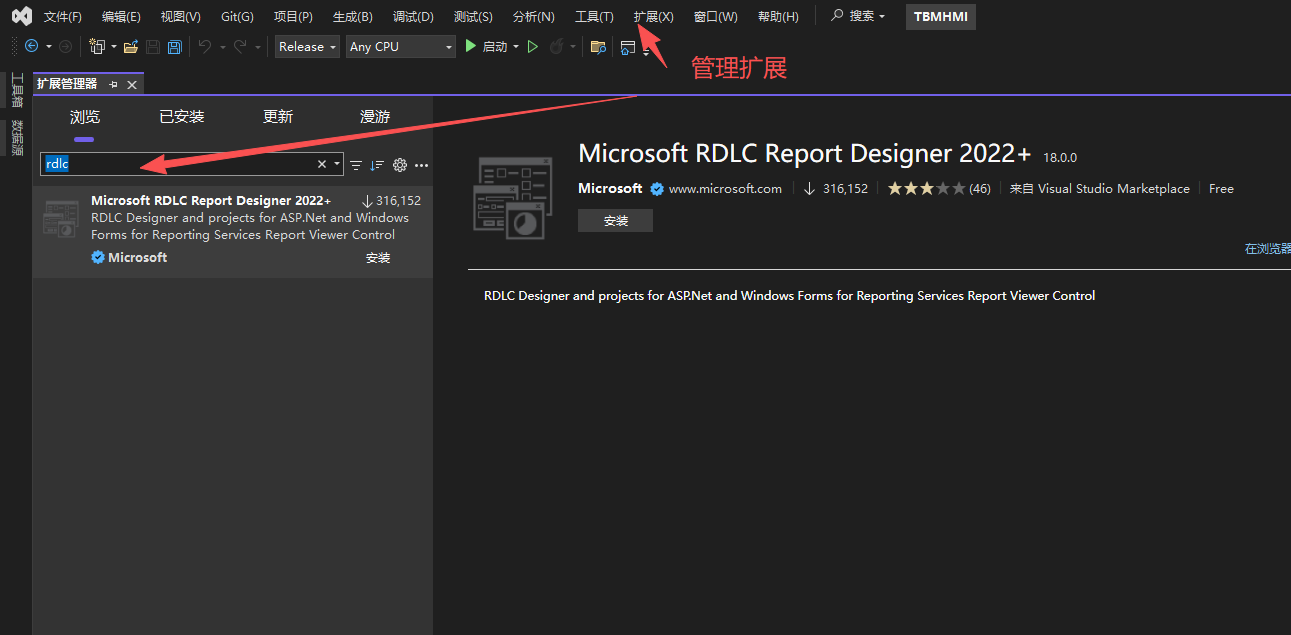Click the save all icon
Screen dimensions: 1291x635
point(175,46)
